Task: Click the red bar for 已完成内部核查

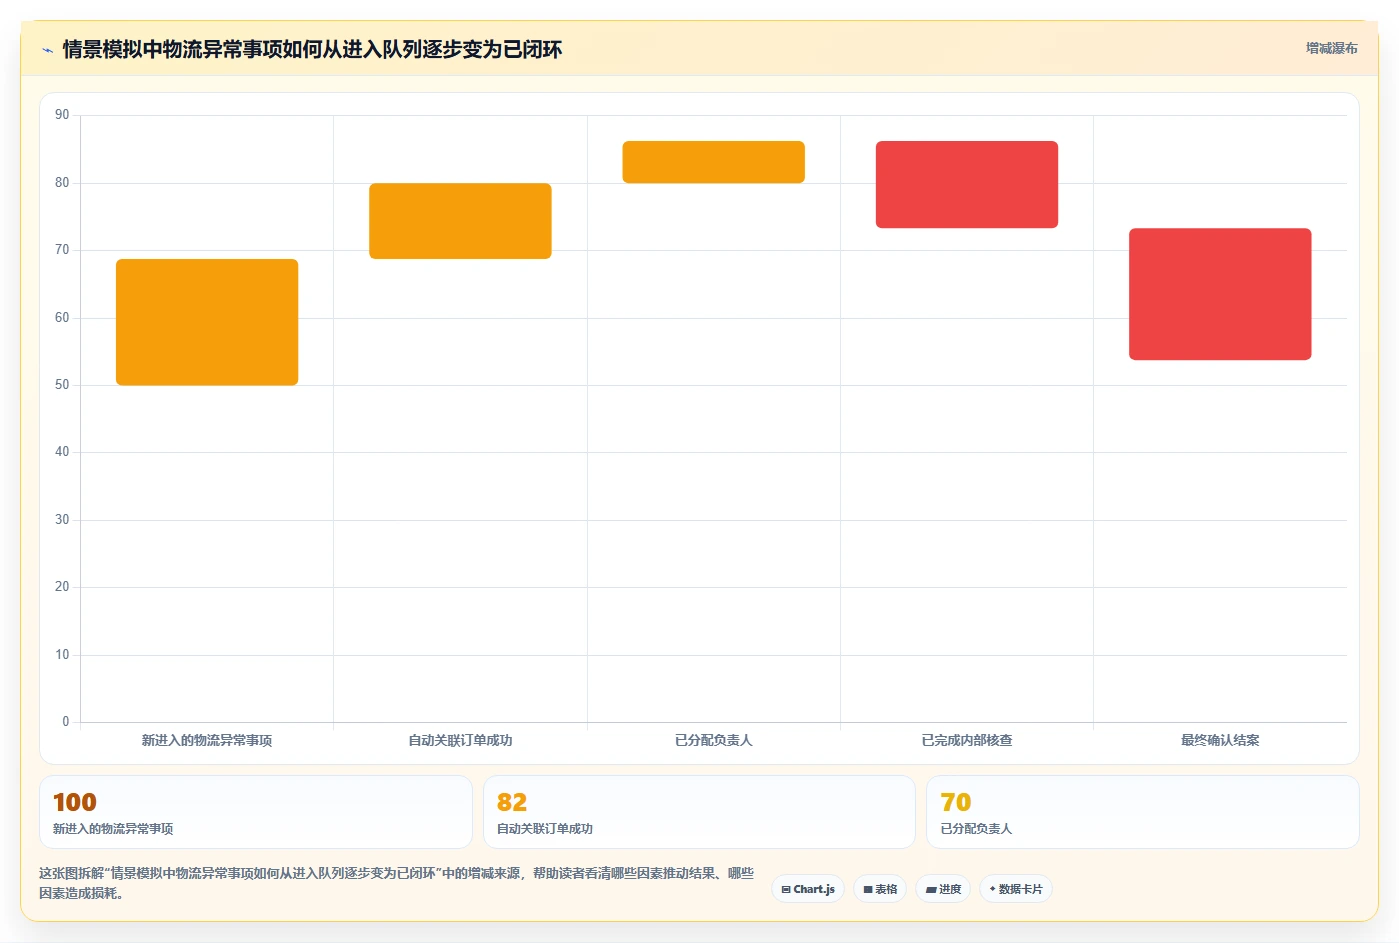Action: click(x=966, y=184)
